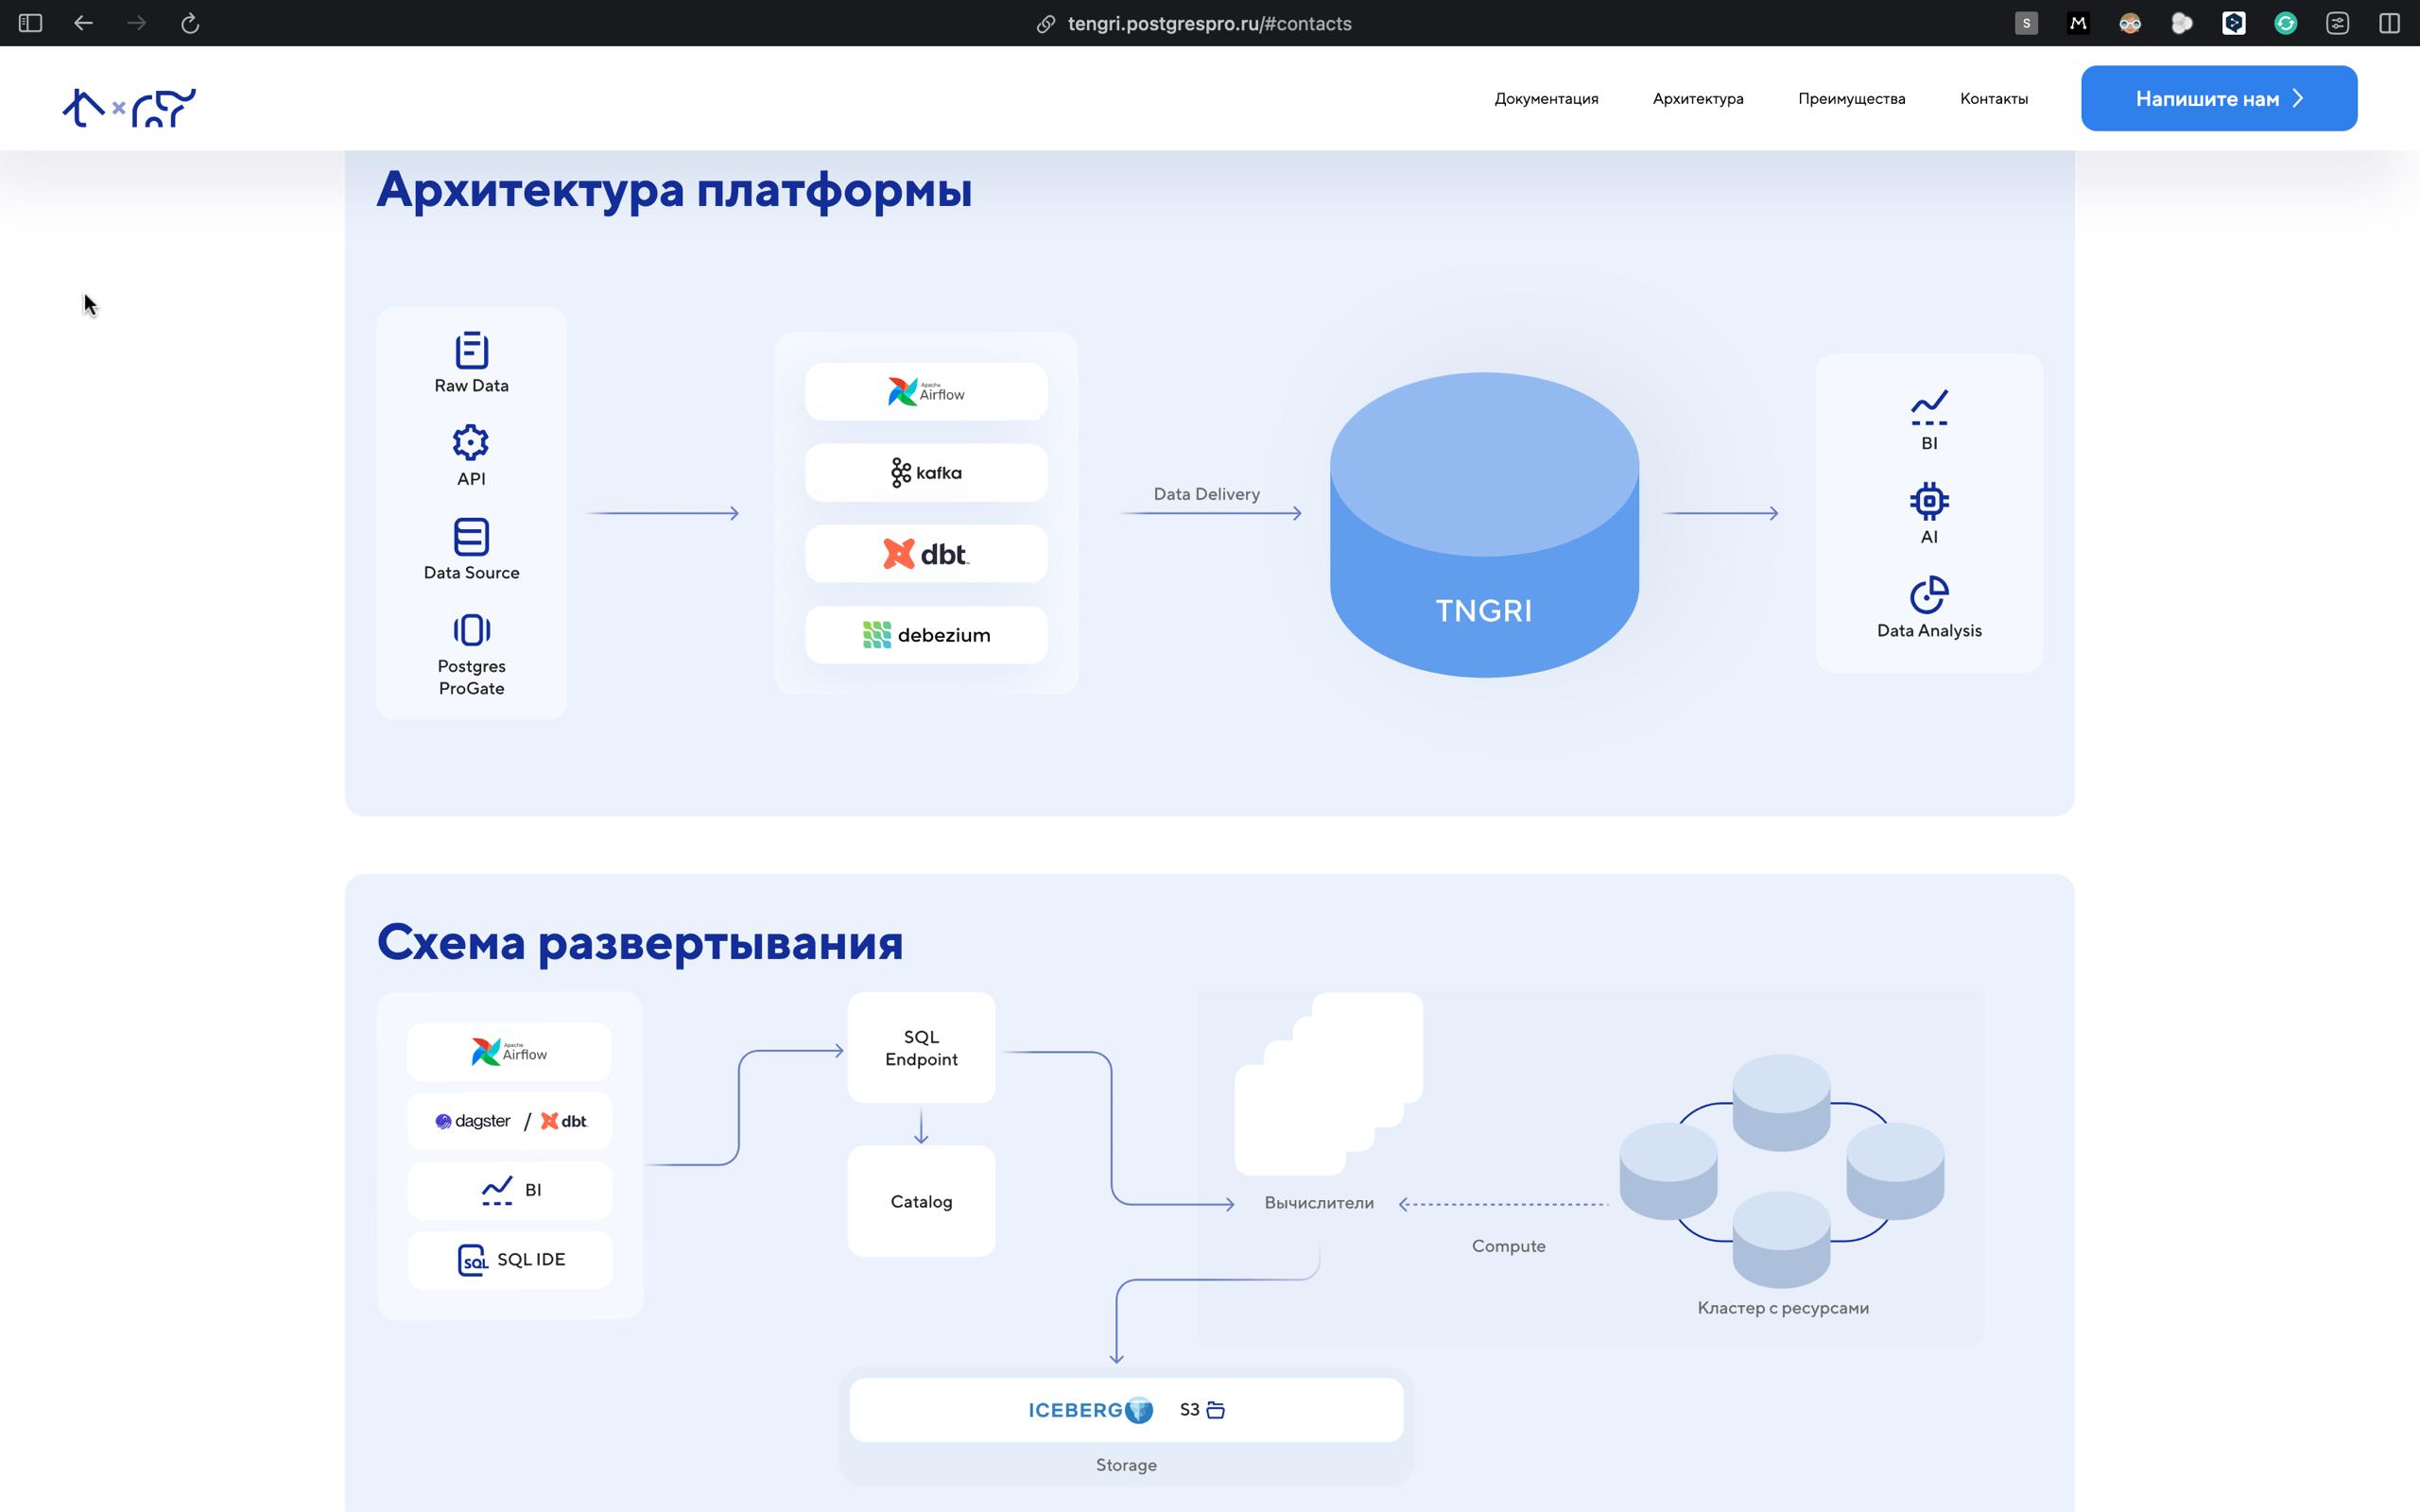The height and width of the screenshot is (1512, 2420).
Task: Click the Raw Data document icon
Action: [471, 350]
